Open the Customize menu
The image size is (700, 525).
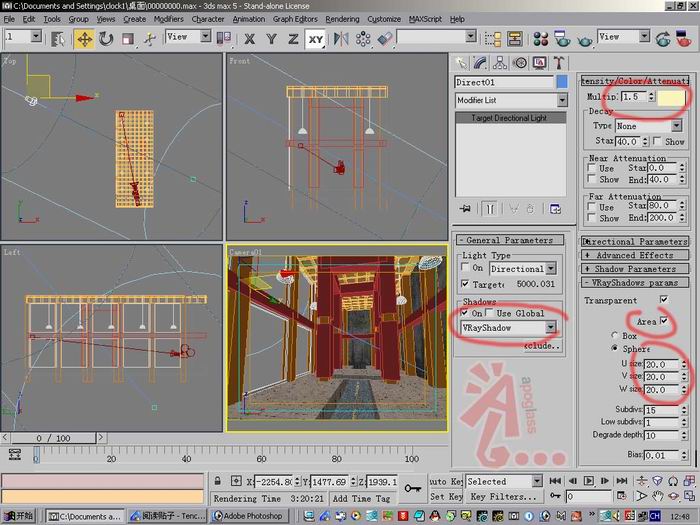(384, 19)
